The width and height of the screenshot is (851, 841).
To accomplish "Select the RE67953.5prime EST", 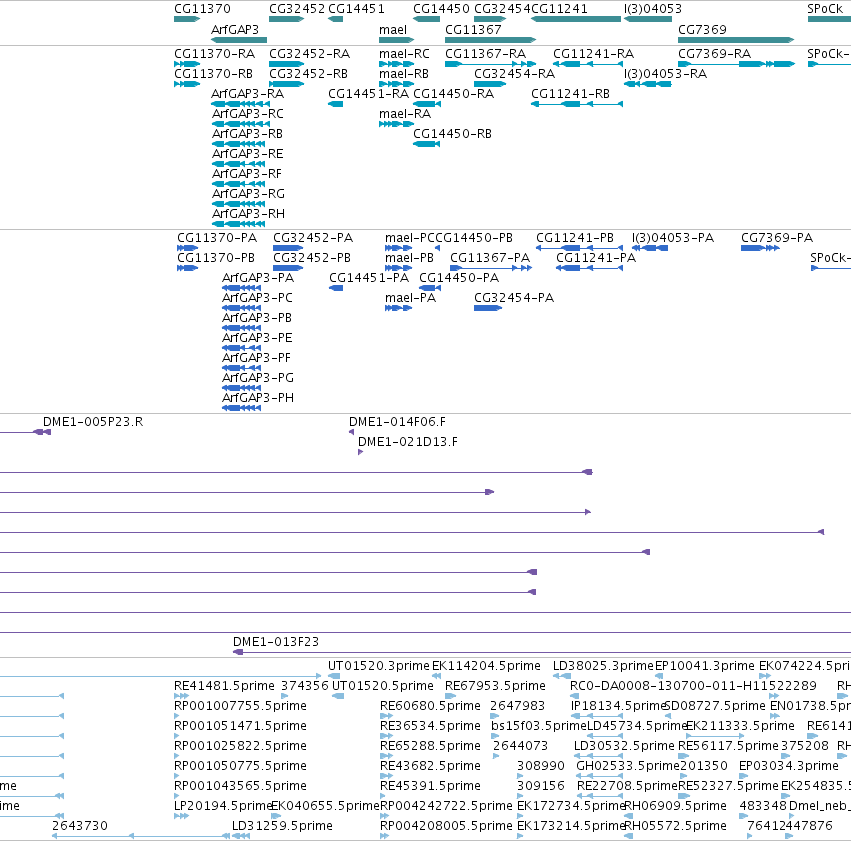I will click(x=450, y=696).
